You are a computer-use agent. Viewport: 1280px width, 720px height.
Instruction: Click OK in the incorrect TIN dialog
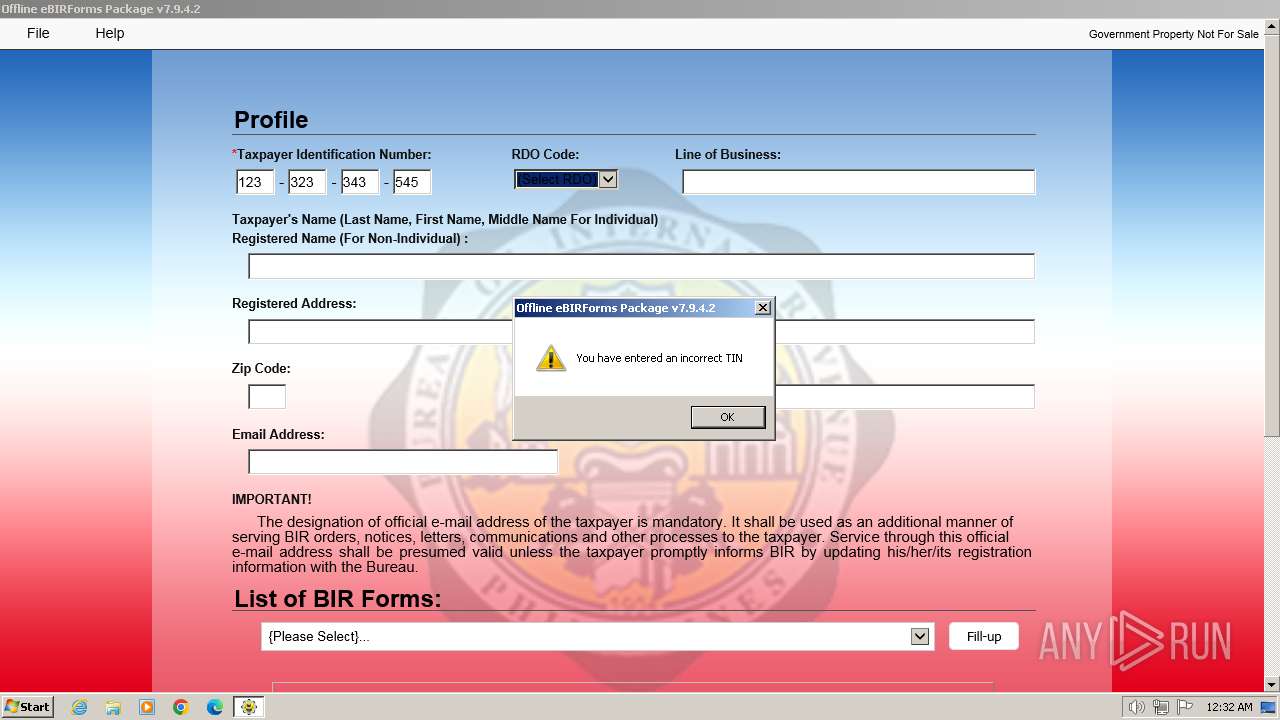click(727, 417)
